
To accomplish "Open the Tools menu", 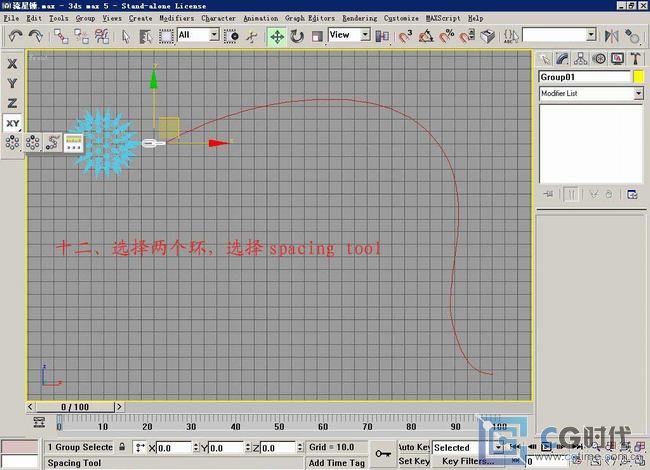I will [58, 18].
